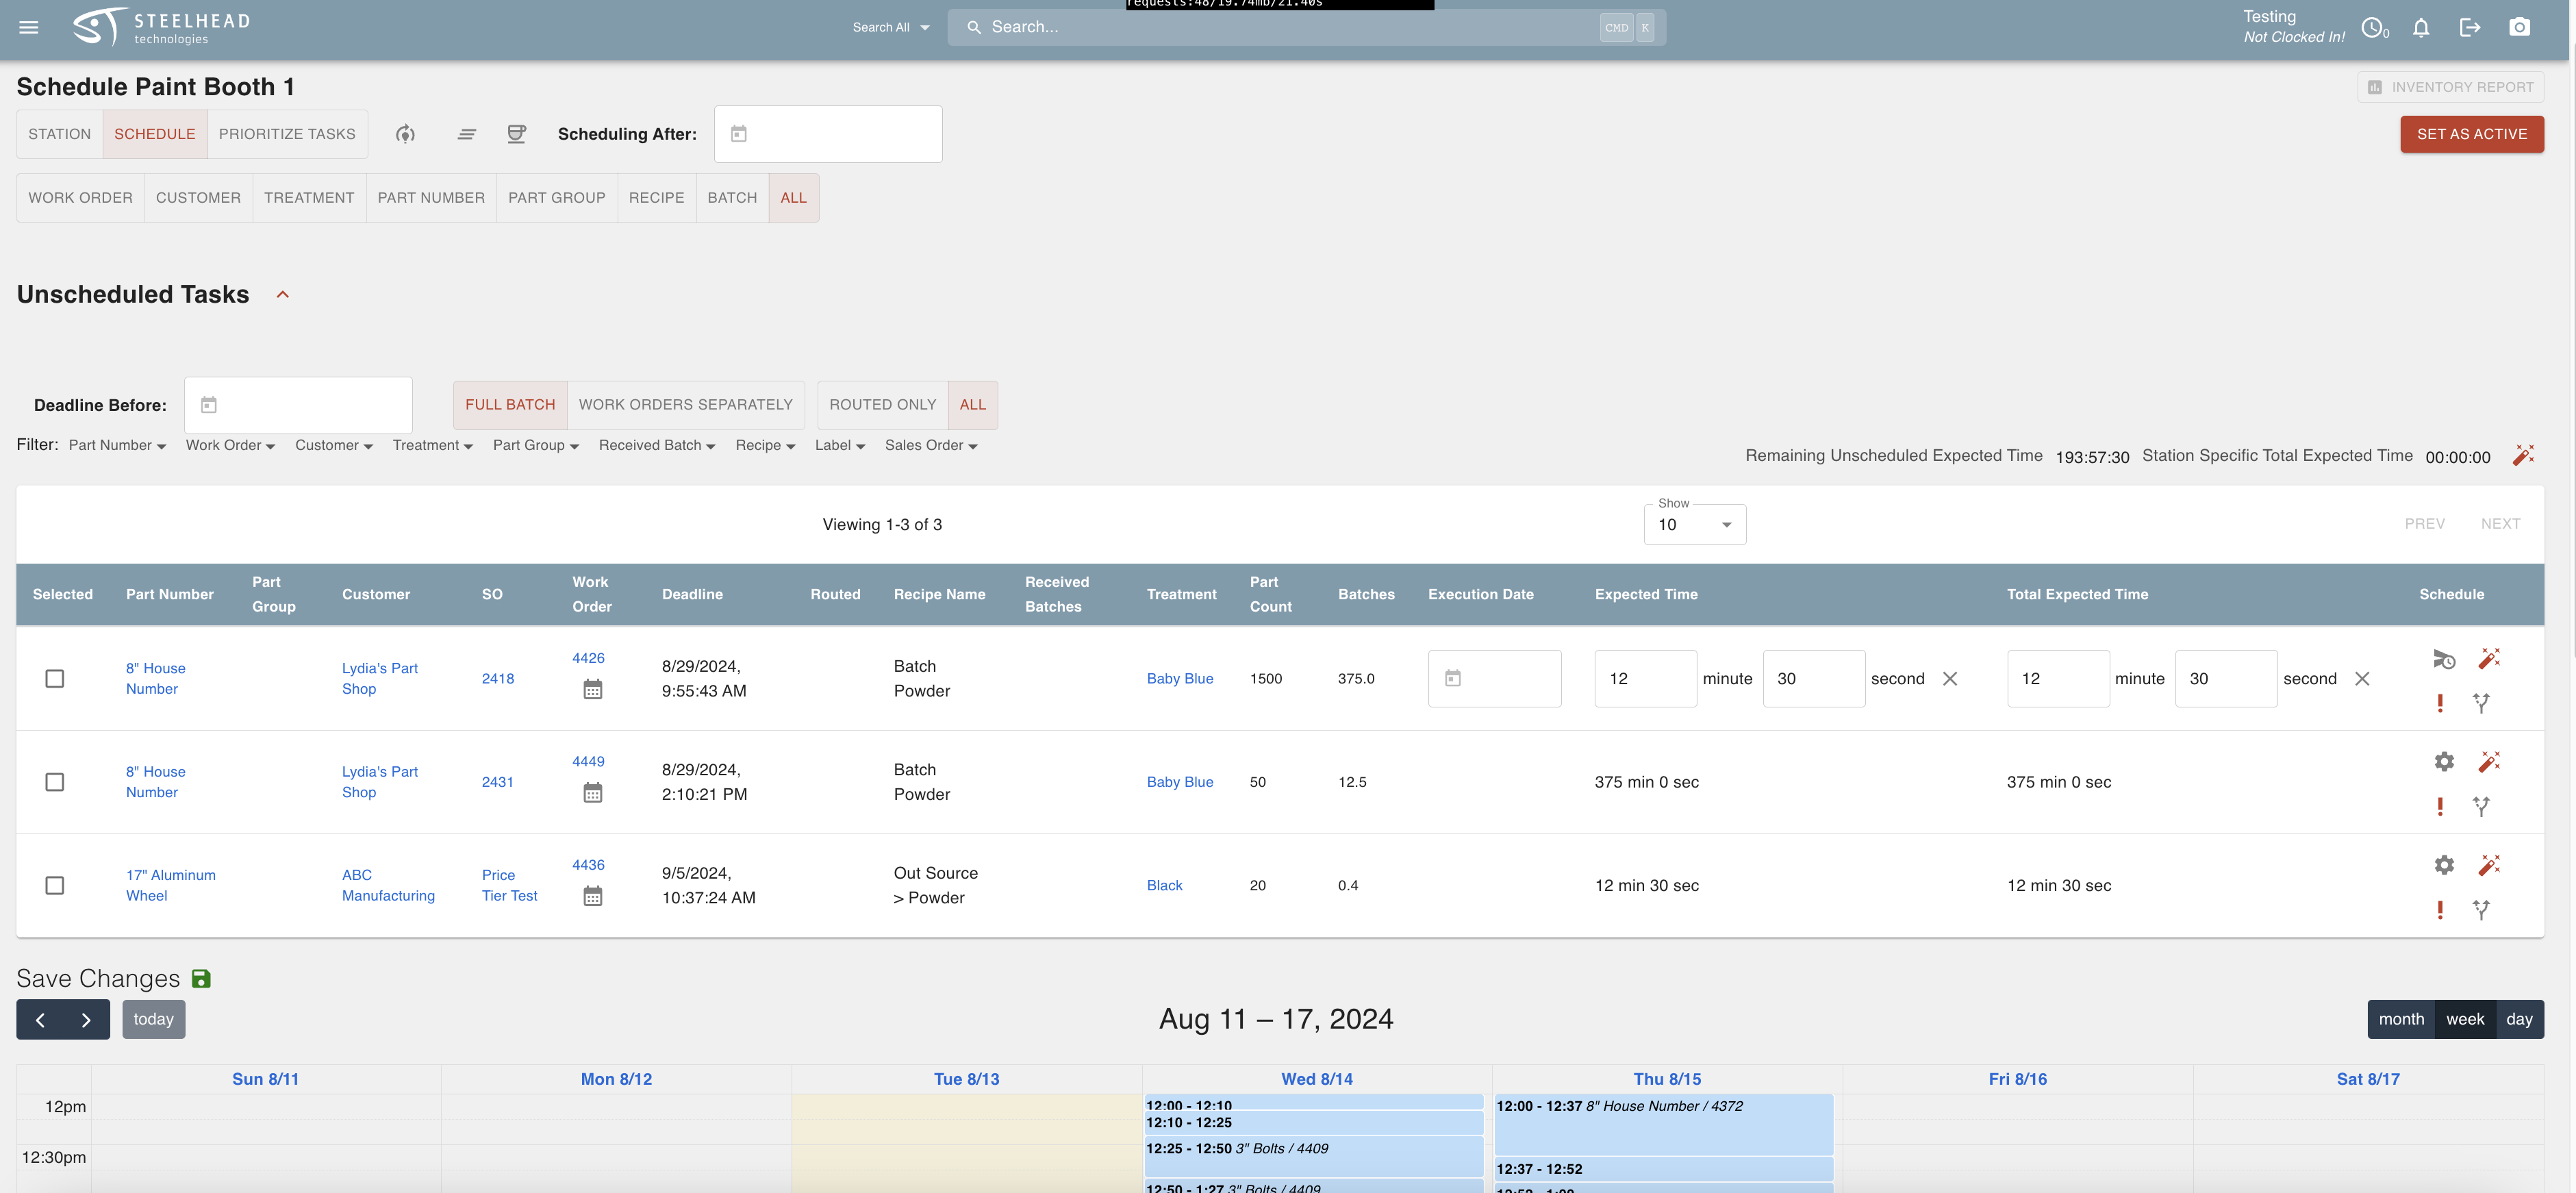2576x1193 pixels.
Task: Open the Inventory Report button
Action: [2450, 87]
